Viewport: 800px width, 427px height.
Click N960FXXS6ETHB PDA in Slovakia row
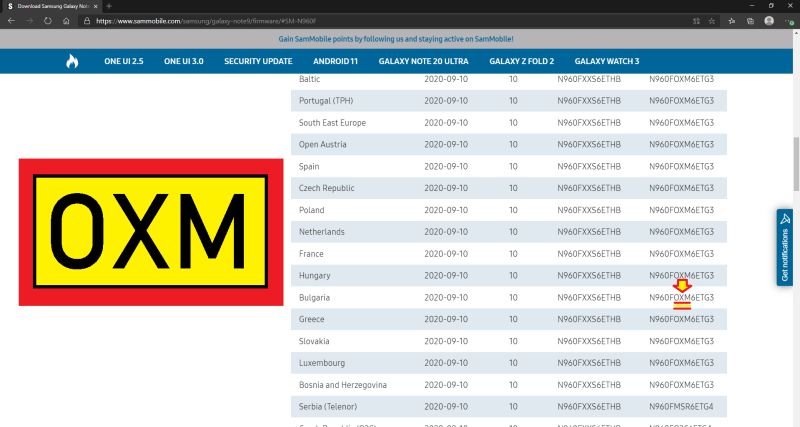pyautogui.click(x=589, y=341)
